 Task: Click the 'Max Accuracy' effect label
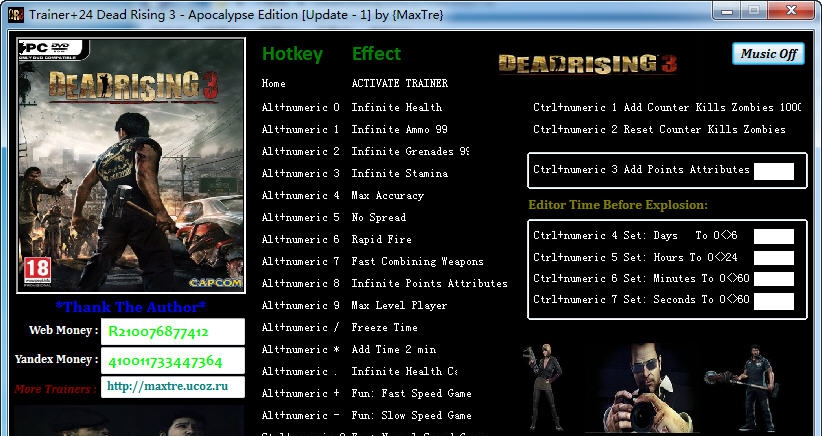(x=387, y=195)
